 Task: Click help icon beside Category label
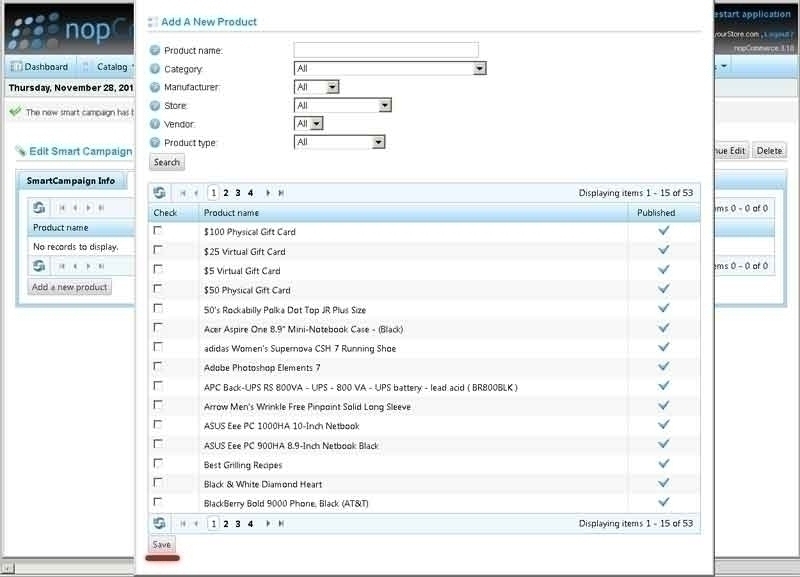(x=155, y=69)
